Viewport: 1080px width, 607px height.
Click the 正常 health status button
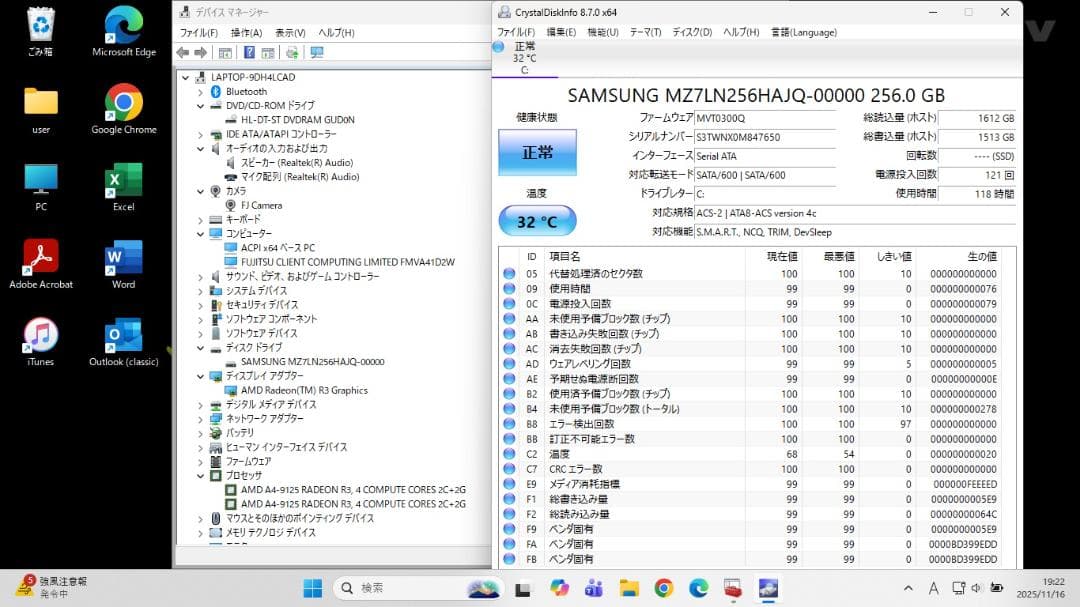pyautogui.click(x=536, y=152)
